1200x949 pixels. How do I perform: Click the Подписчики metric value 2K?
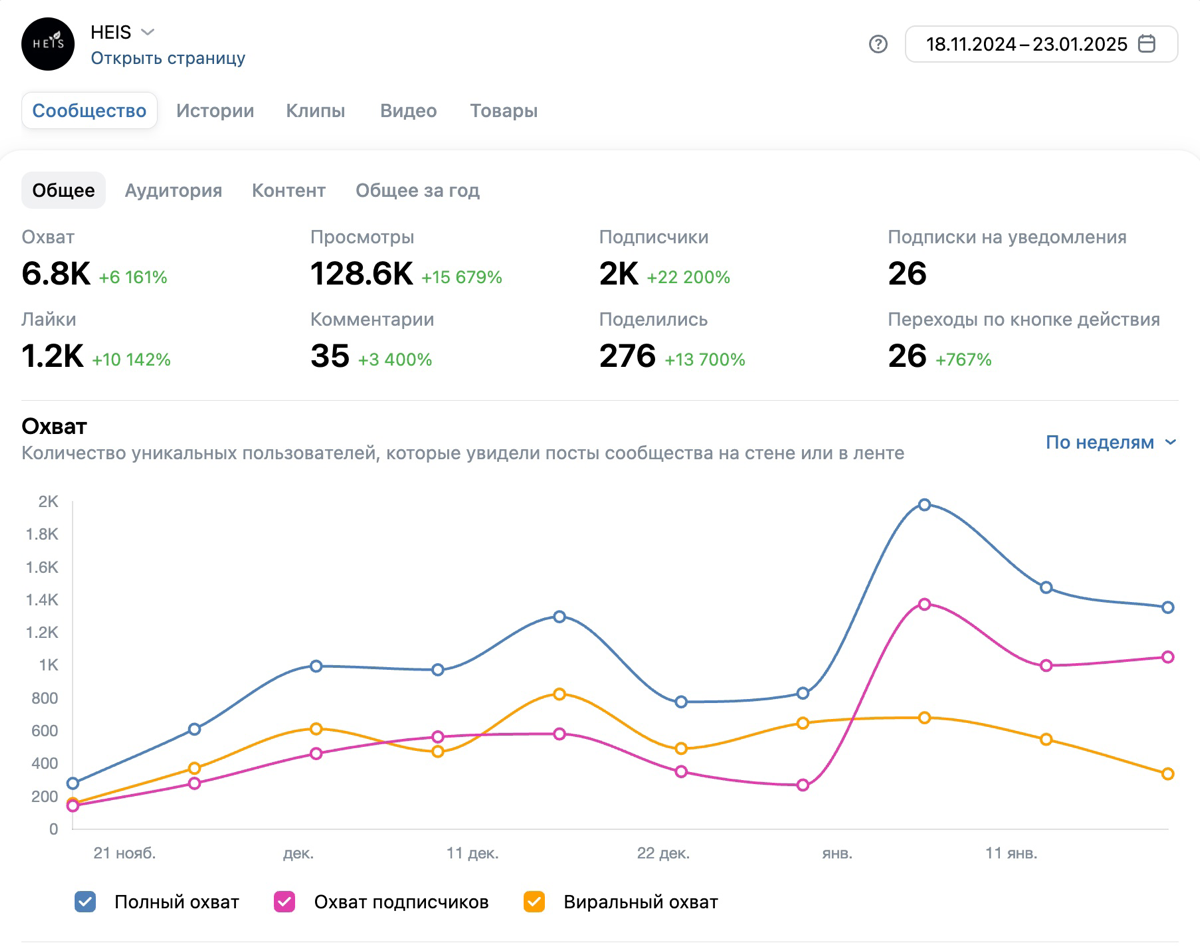tap(619, 274)
